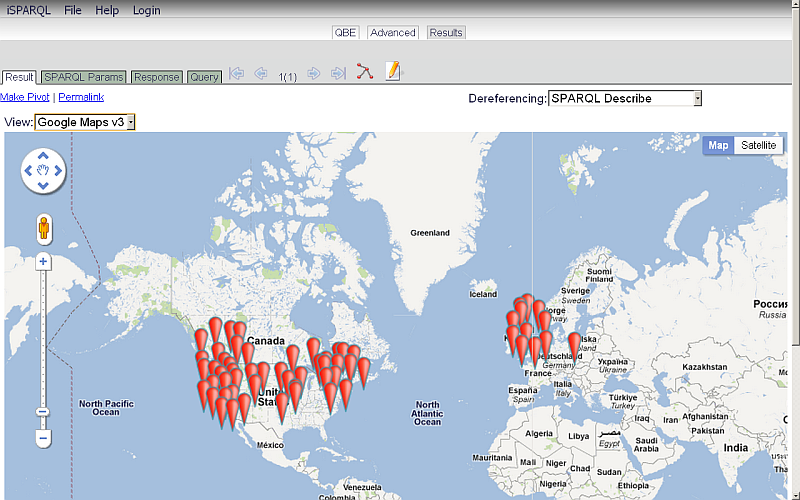Click the North Atlantic Ocean label
The image size is (800, 500).
click(427, 413)
